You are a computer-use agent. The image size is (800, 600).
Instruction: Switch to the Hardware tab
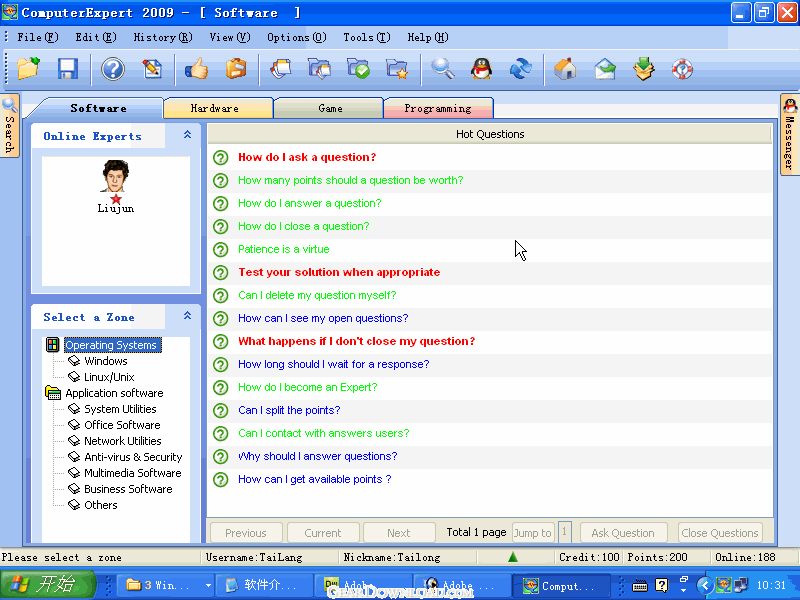pyautogui.click(x=218, y=108)
